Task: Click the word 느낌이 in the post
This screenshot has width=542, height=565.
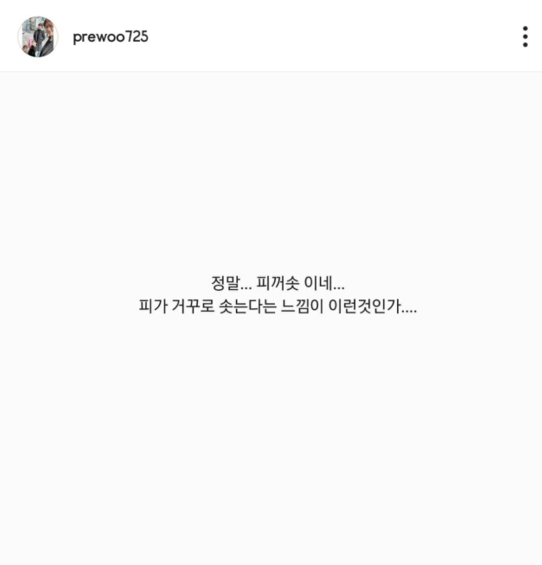Action: click(x=302, y=306)
